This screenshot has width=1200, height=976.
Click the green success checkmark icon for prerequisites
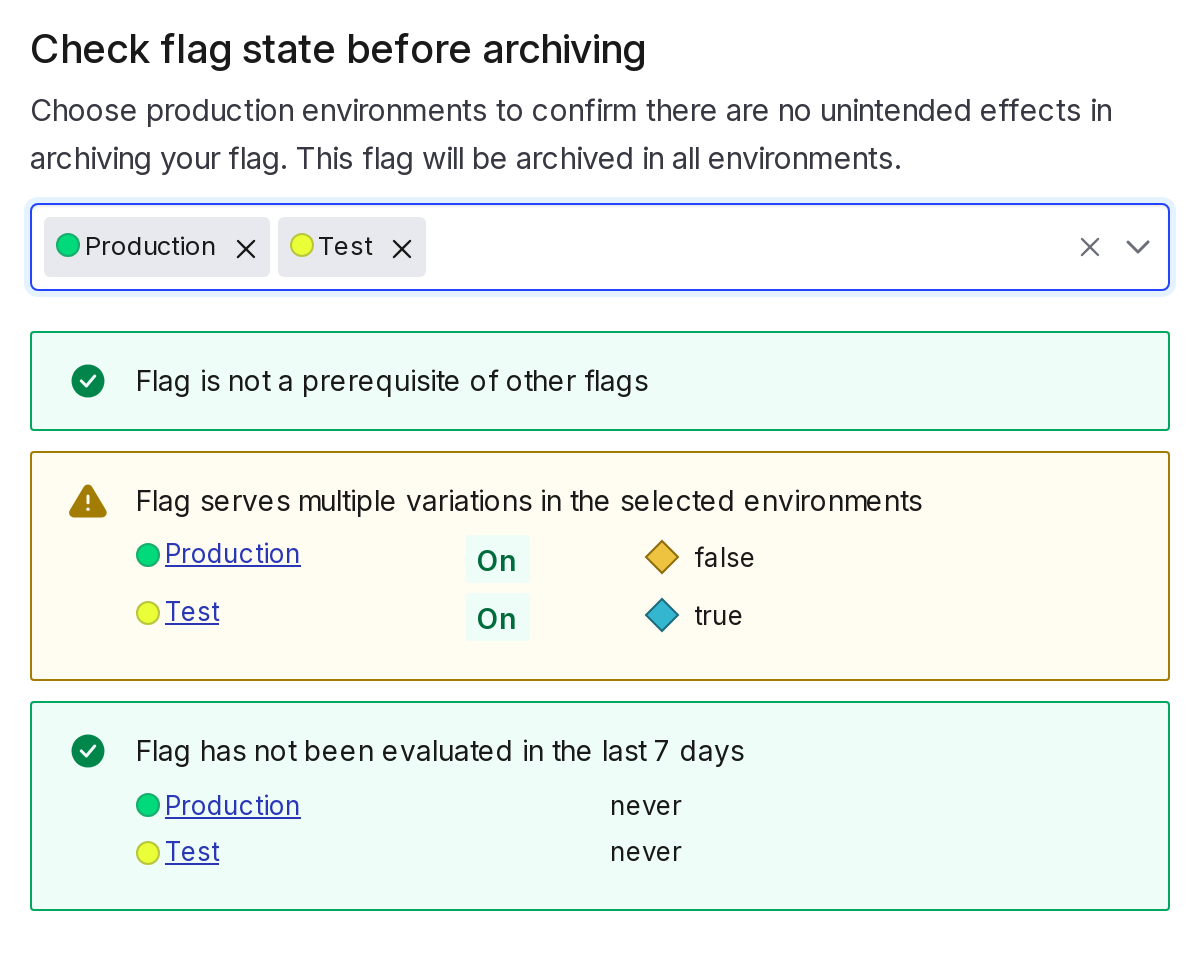click(88, 381)
